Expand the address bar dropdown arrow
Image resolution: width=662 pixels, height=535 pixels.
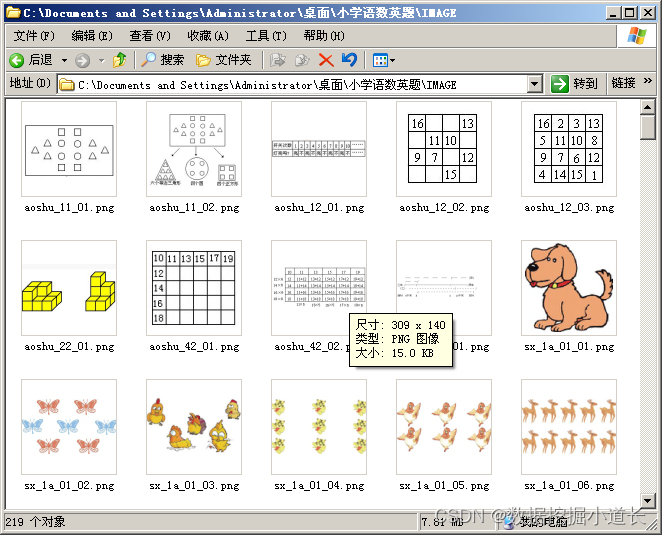[x=535, y=84]
